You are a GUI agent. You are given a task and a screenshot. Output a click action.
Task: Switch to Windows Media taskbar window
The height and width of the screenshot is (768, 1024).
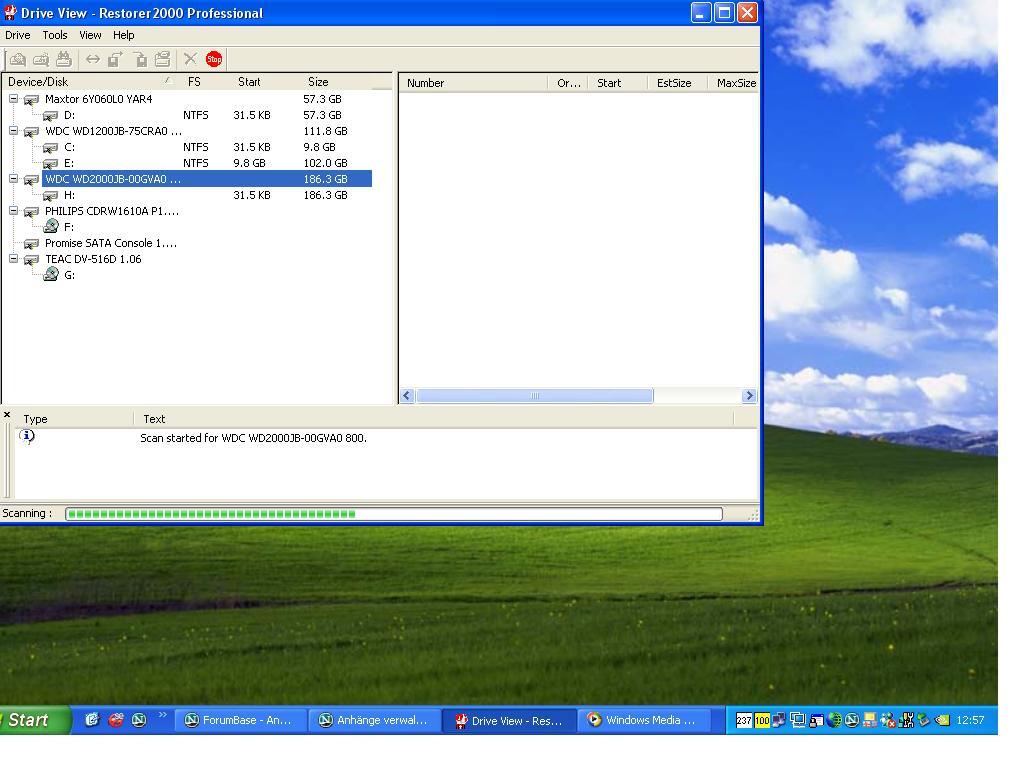click(644, 720)
